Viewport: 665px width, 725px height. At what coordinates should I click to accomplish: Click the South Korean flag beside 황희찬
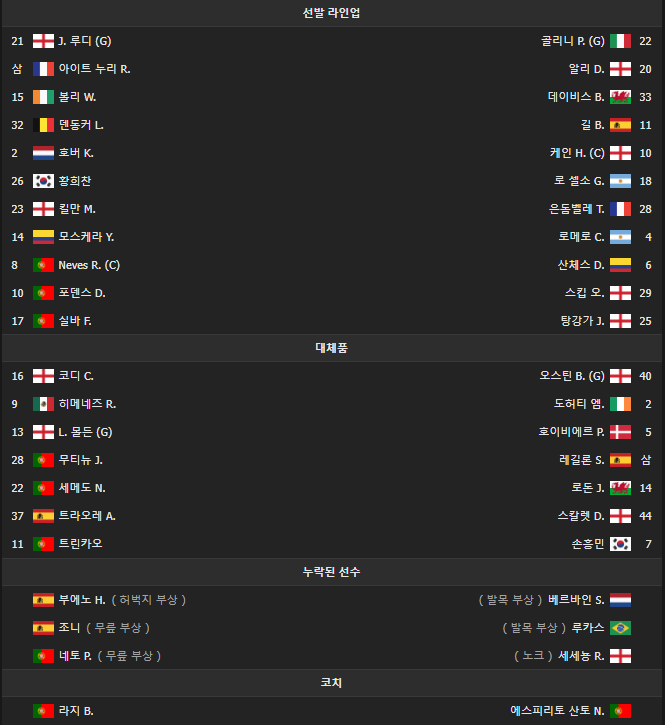tap(43, 181)
